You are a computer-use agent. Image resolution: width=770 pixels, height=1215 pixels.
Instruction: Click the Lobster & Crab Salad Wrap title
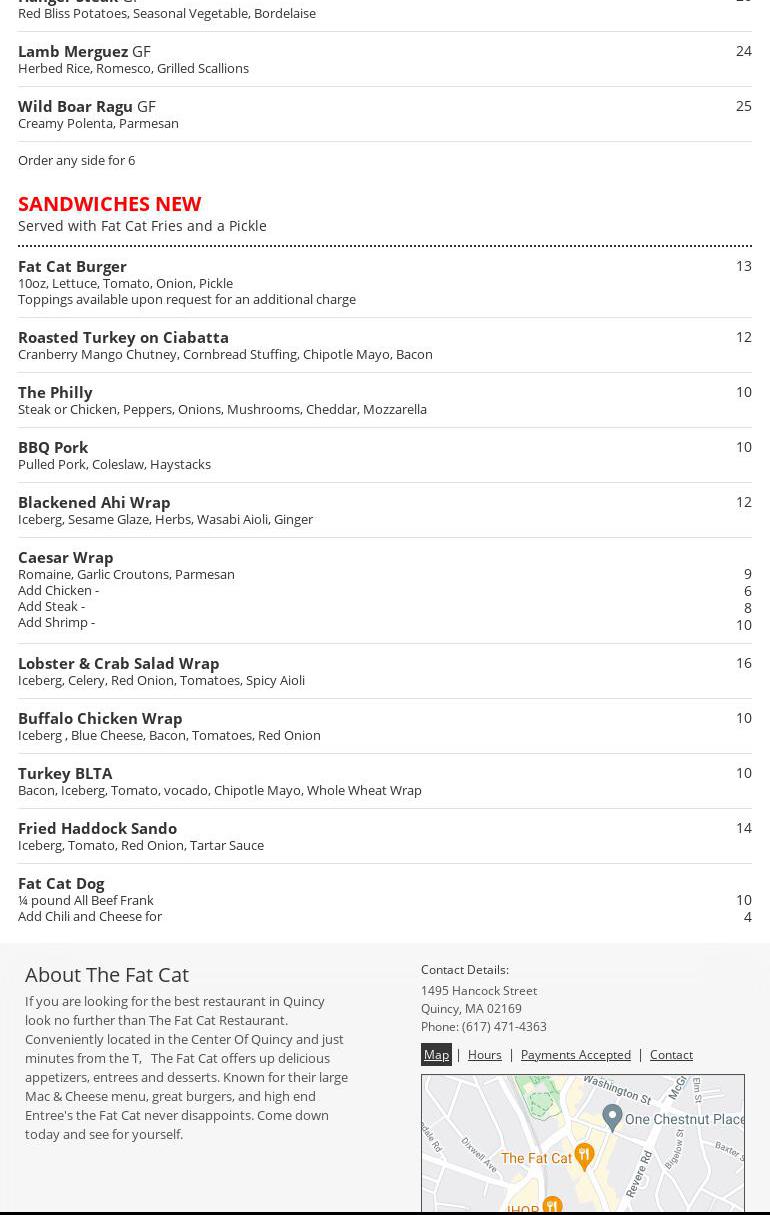tap(118, 664)
